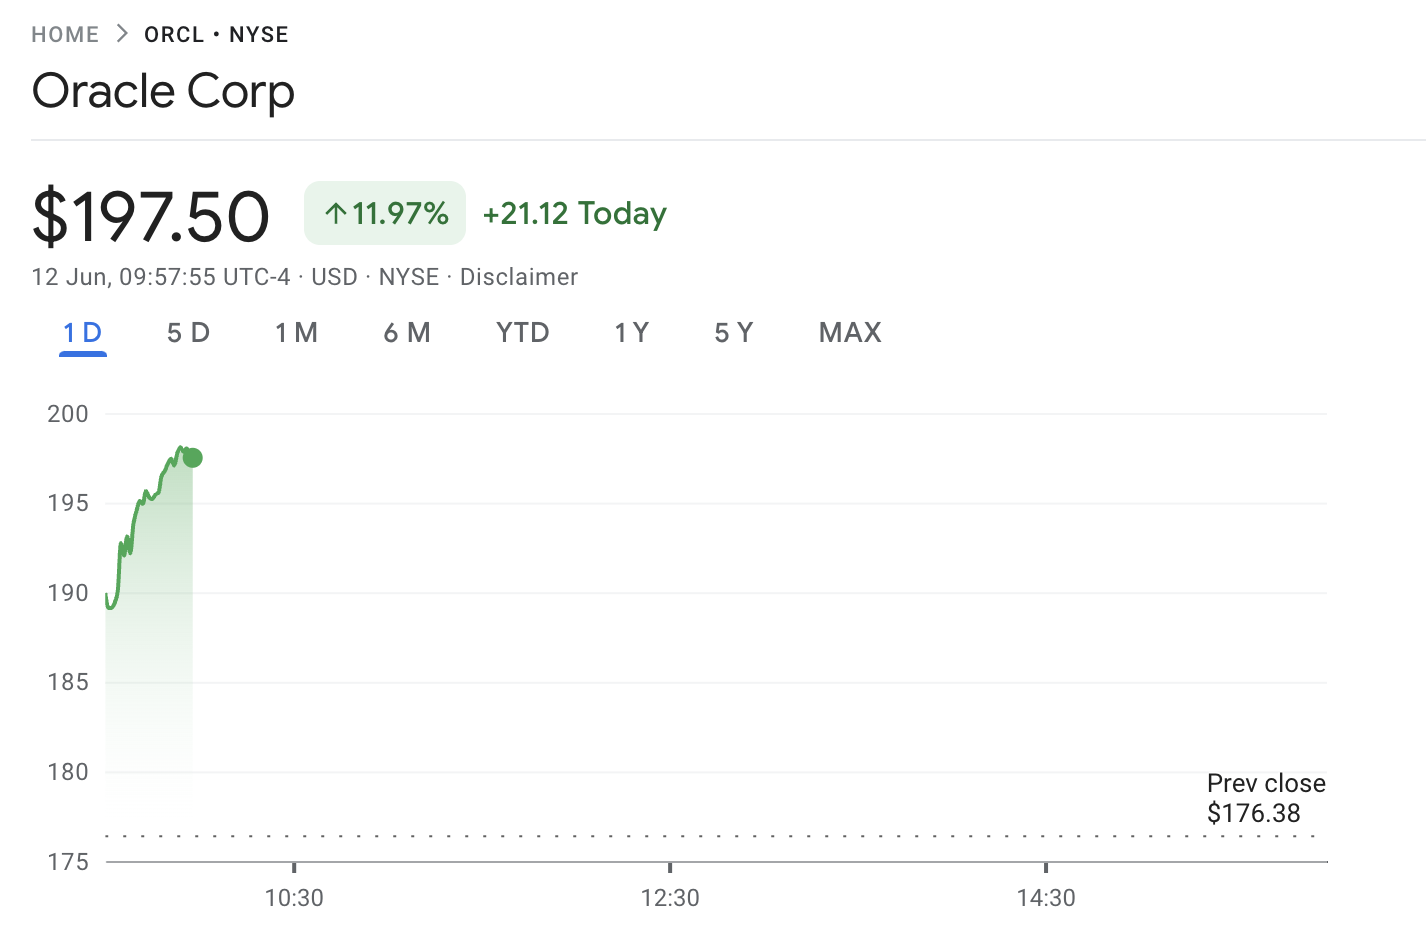Screen dimensions: 1426x934
Task: Click the Oracle Corp title heading
Action: pyautogui.click(x=163, y=92)
